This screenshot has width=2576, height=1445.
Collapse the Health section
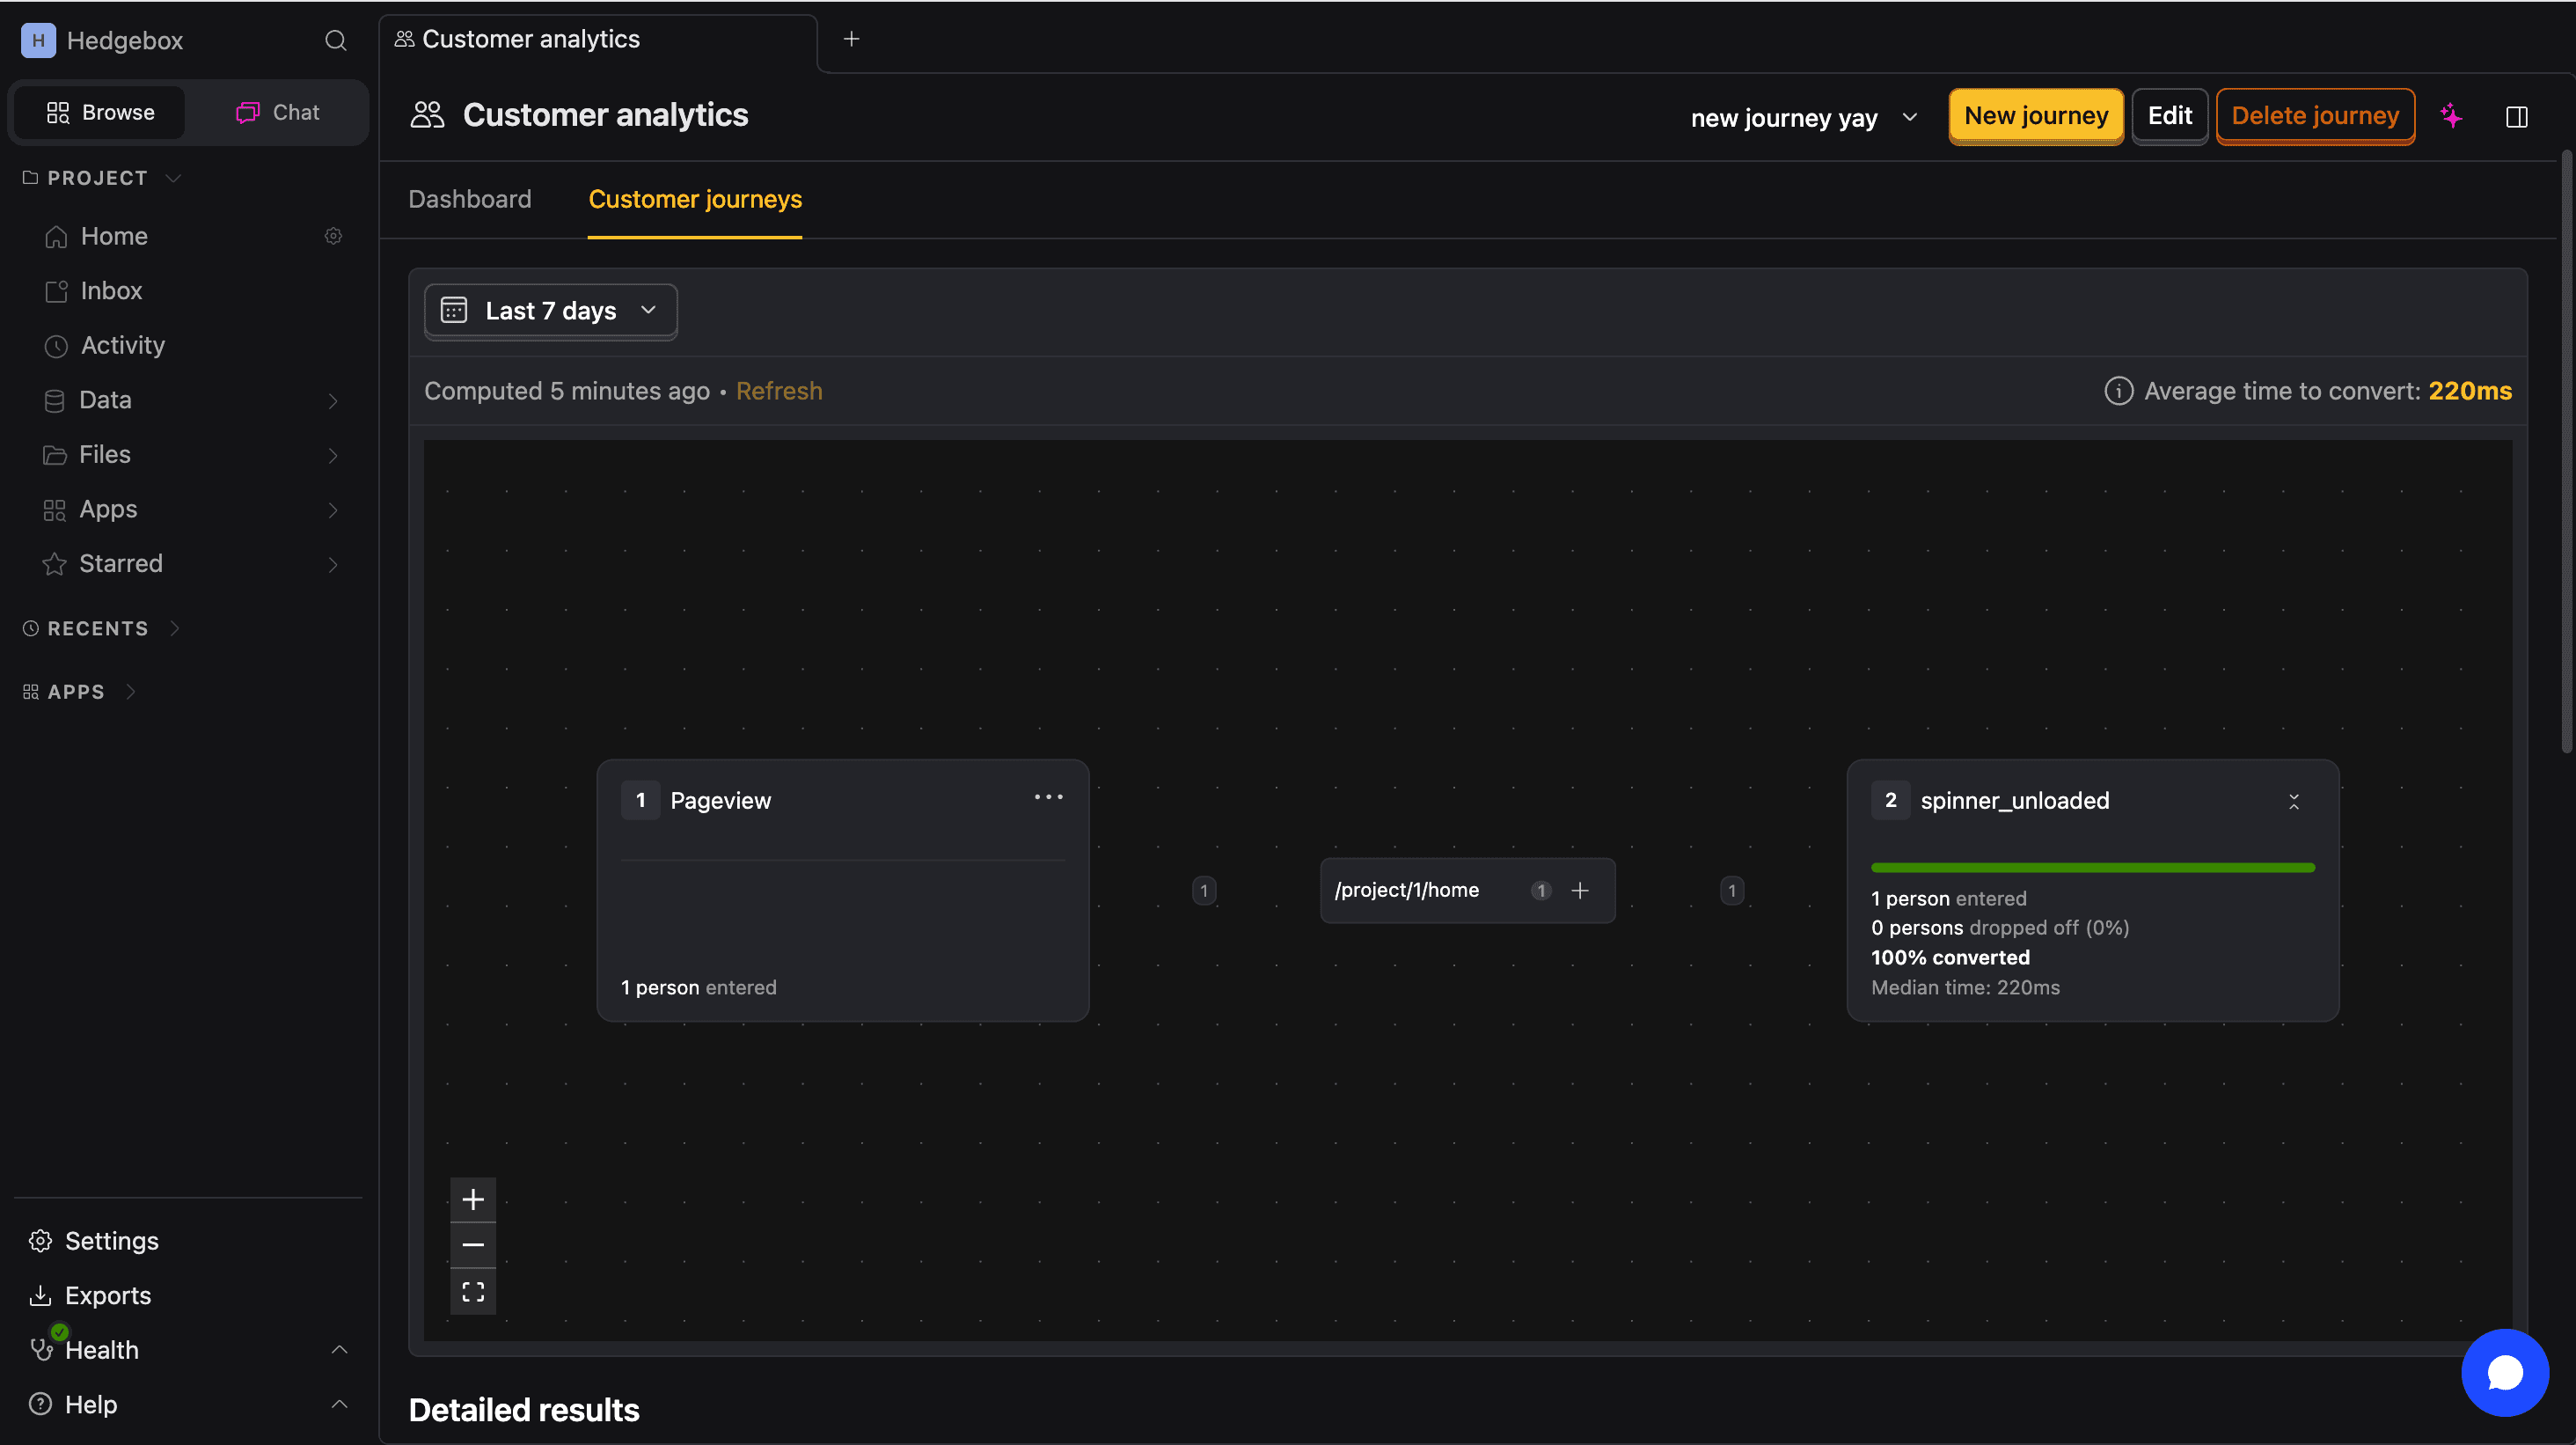coord(339,1349)
